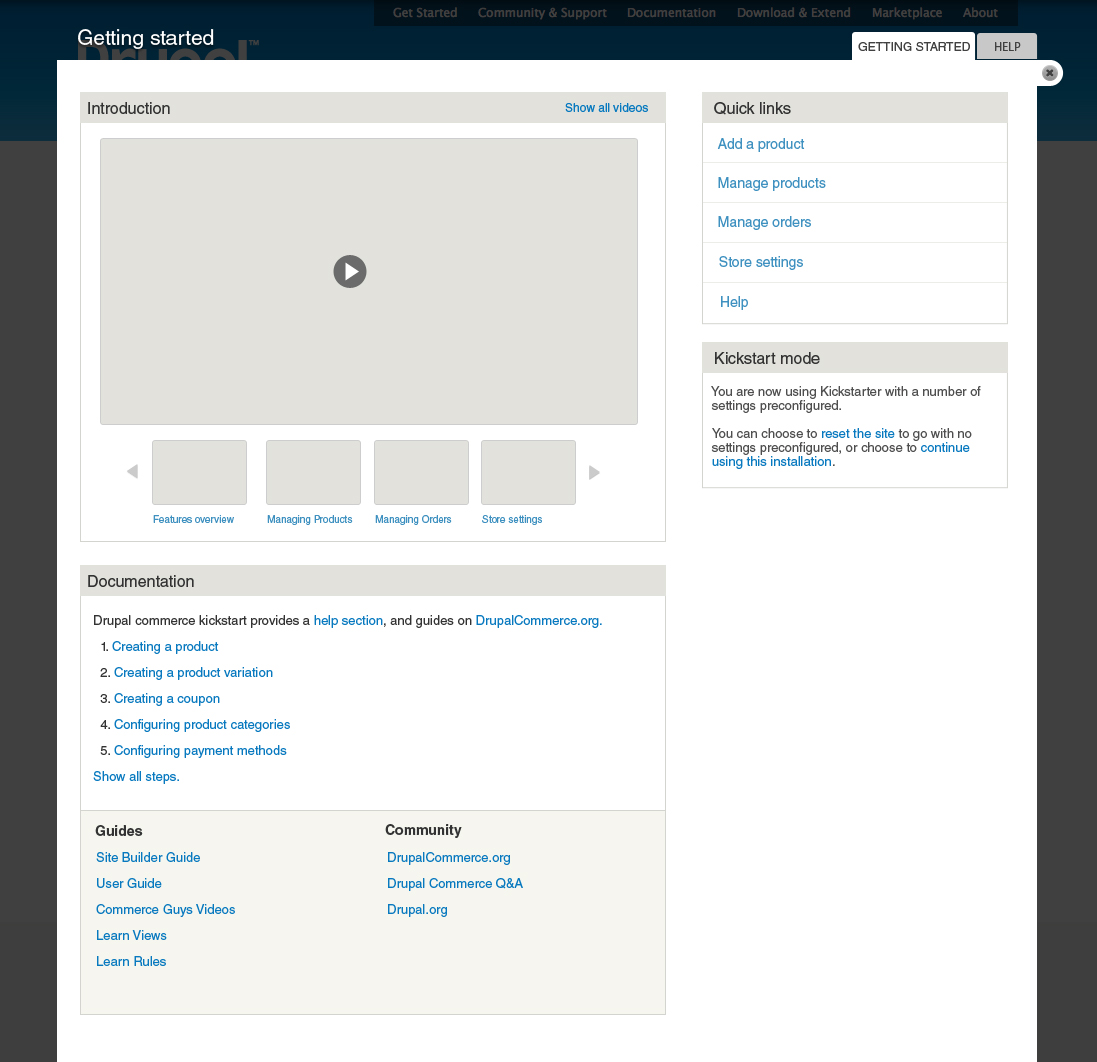Open the Features overview video link
This screenshot has width=1097, height=1062.
click(x=193, y=519)
